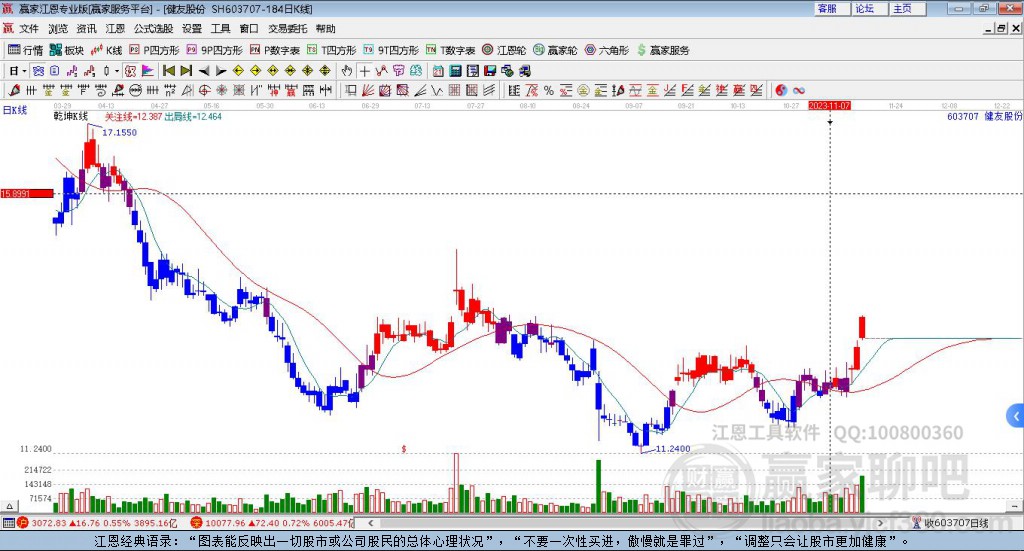The width and height of the screenshot is (1024, 551).
Task: Jump to first bar with green skip-start icon
Action: click(x=169, y=71)
